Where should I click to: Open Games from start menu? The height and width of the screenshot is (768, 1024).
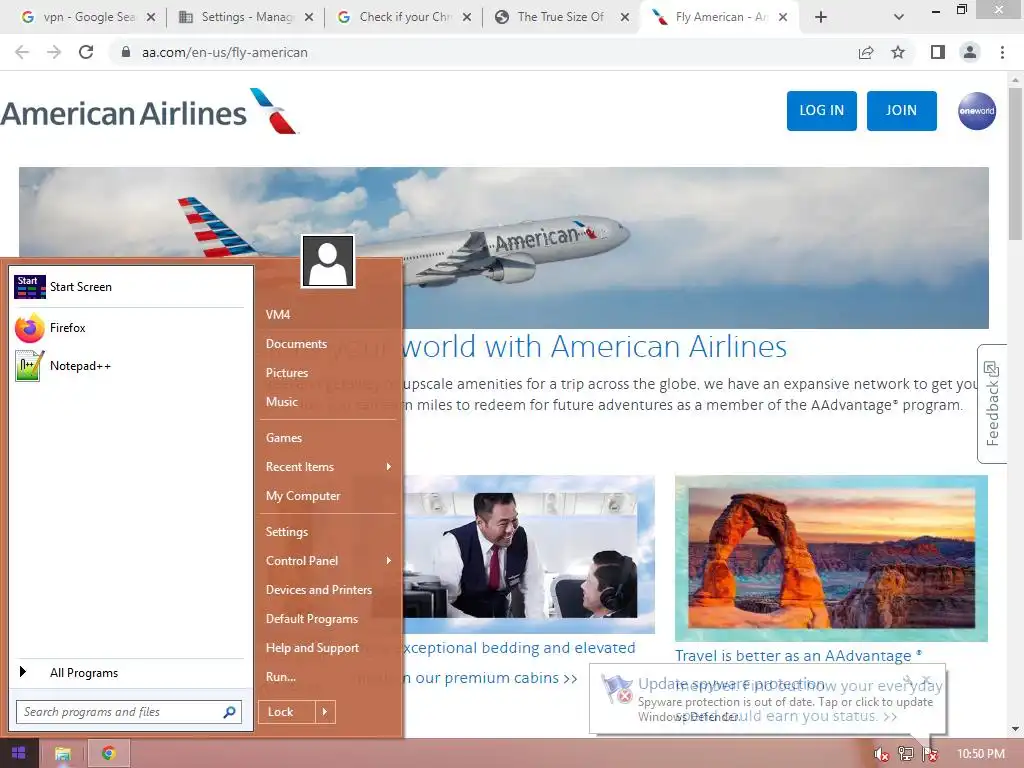pos(284,438)
